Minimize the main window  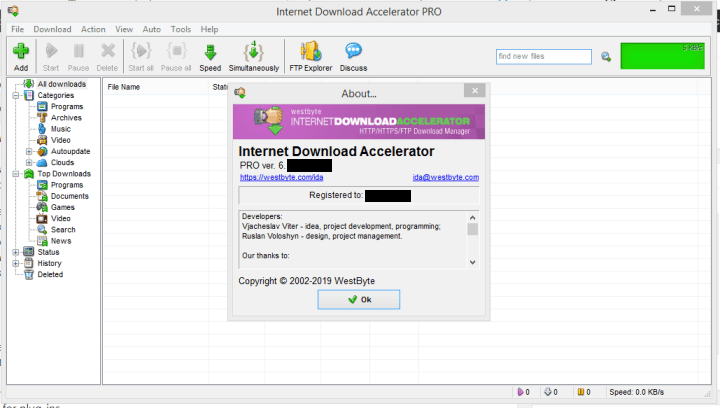click(x=652, y=9)
